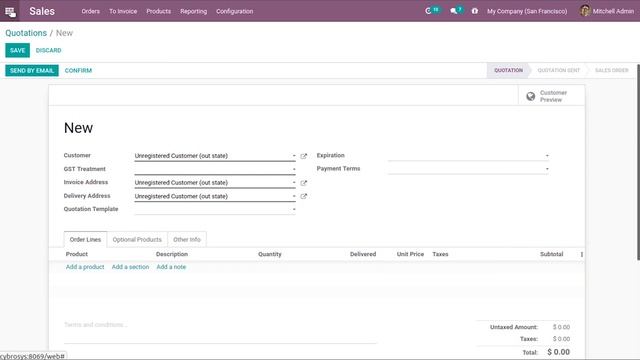Sort by Description column header
The height and width of the screenshot is (360, 640).
point(172,254)
